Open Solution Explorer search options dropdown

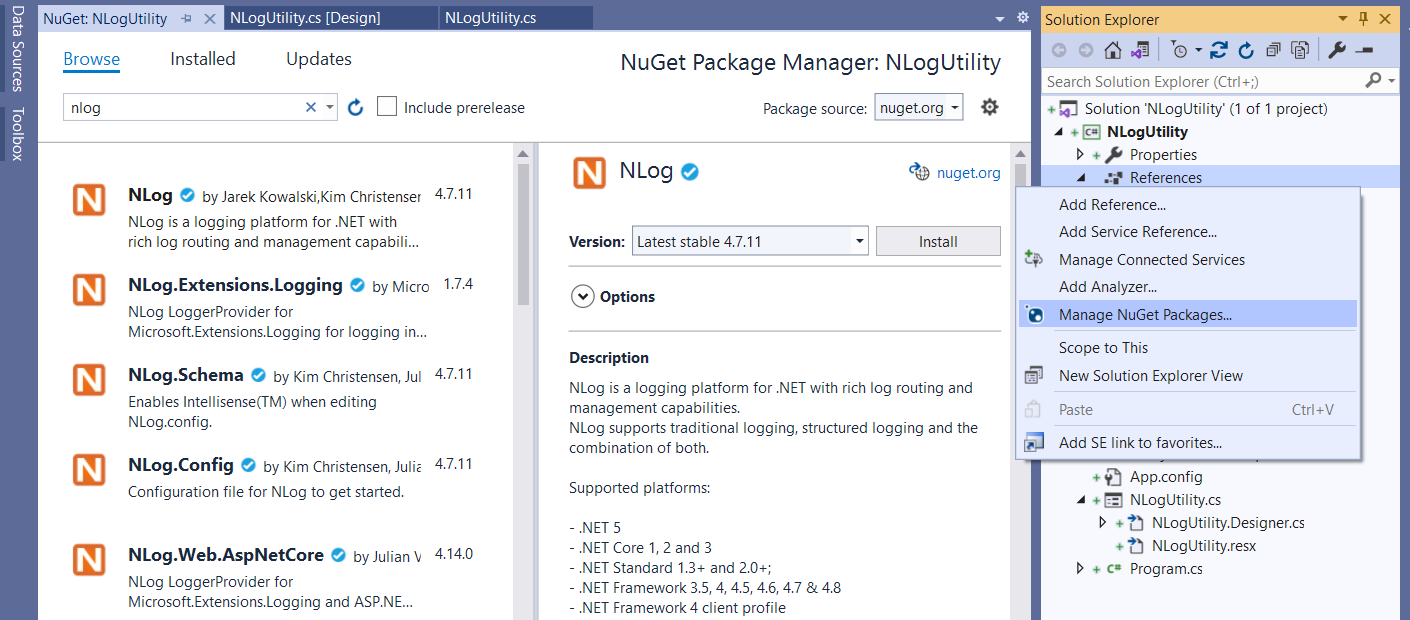[x=1391, y=80]
